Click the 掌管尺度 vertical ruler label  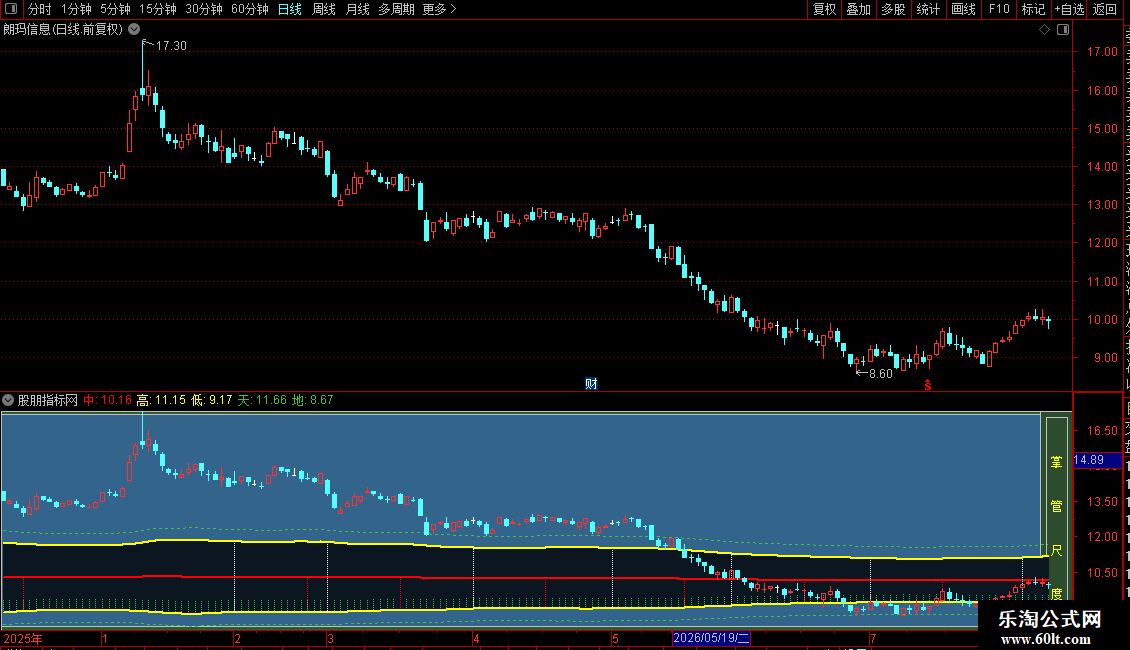click(x=1056, y=508)
